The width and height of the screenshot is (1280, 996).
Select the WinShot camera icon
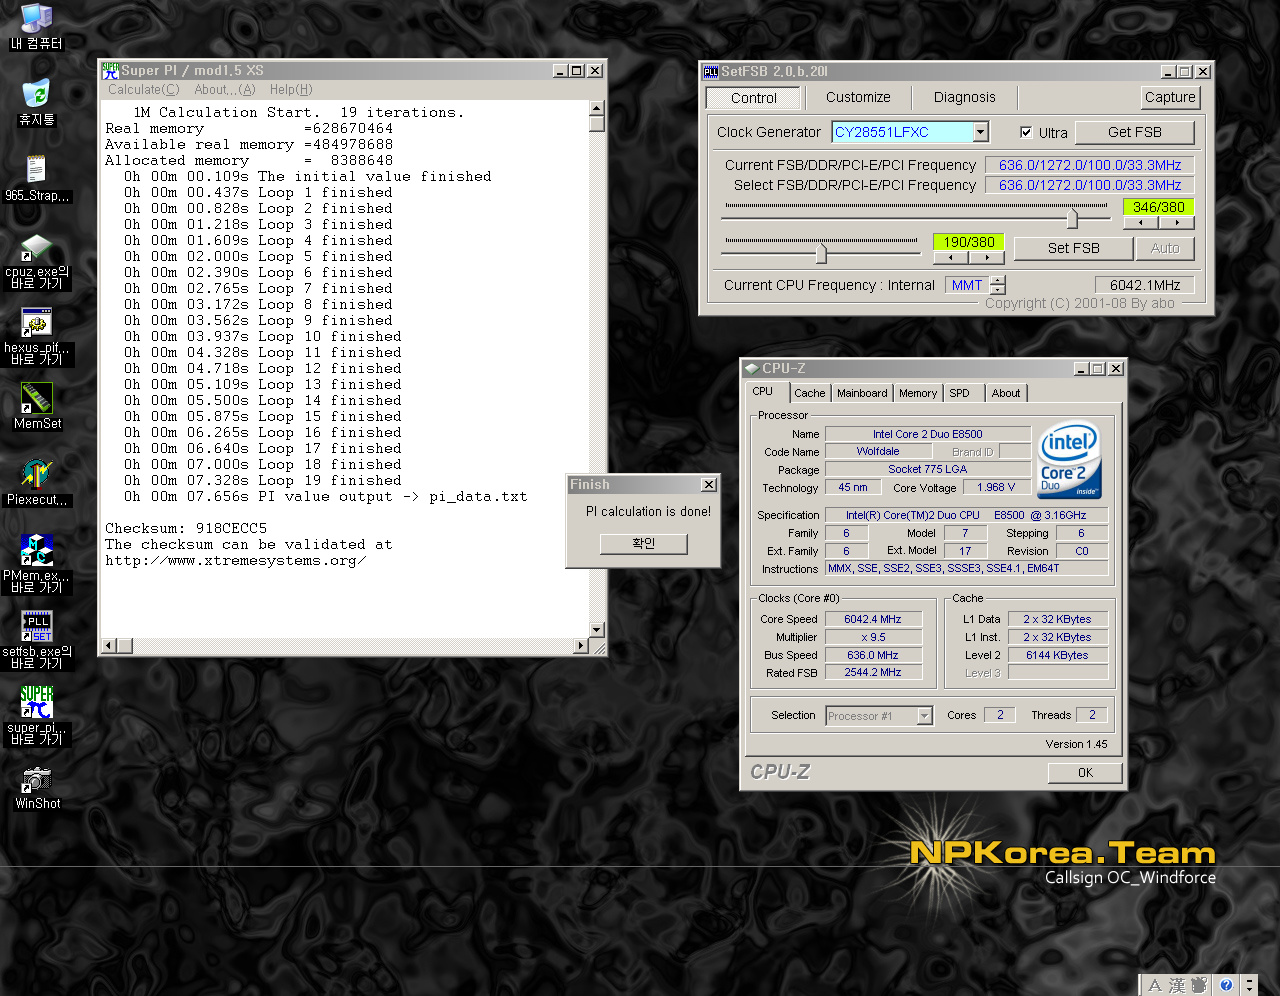pos(37,787)
